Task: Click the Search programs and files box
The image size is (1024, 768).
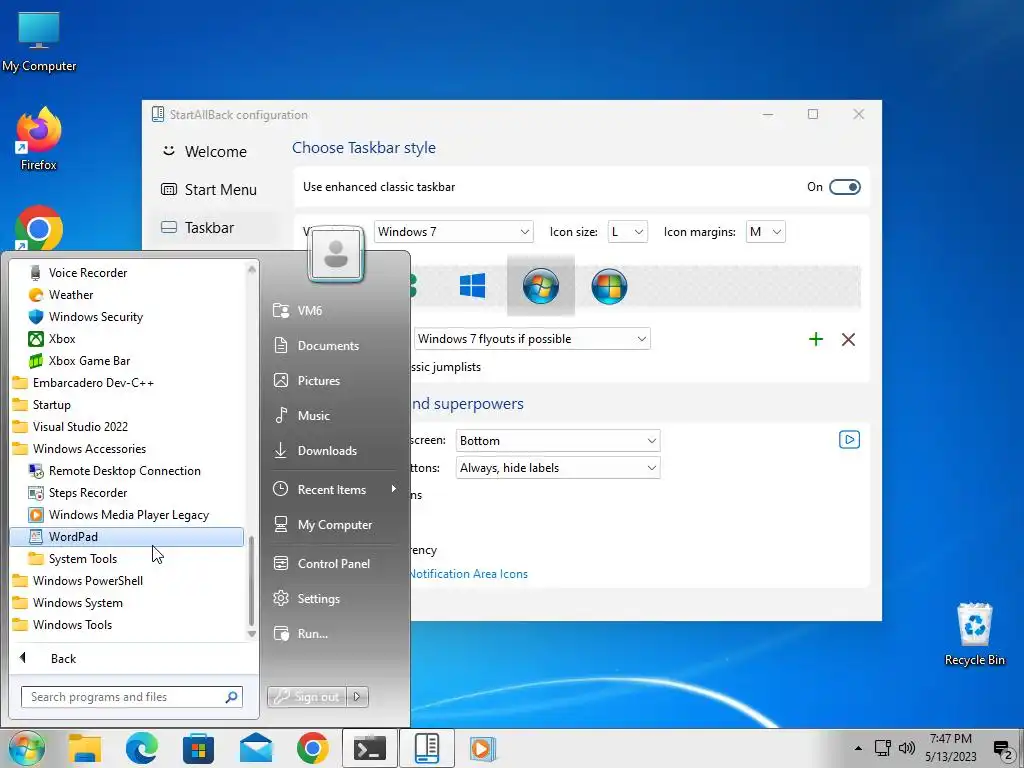Action: pos(131,697)
